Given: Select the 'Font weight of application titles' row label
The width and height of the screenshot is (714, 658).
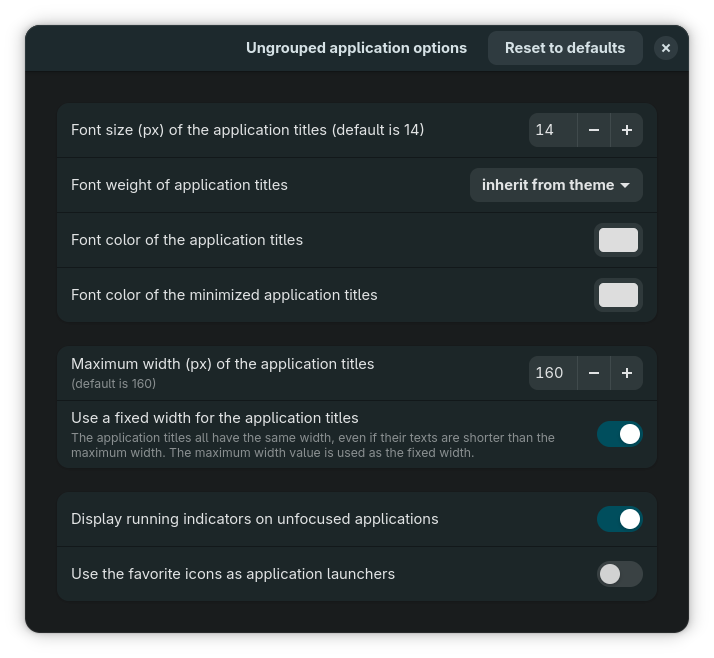Looking at the screenshot, I should click(x=179, y=185).
